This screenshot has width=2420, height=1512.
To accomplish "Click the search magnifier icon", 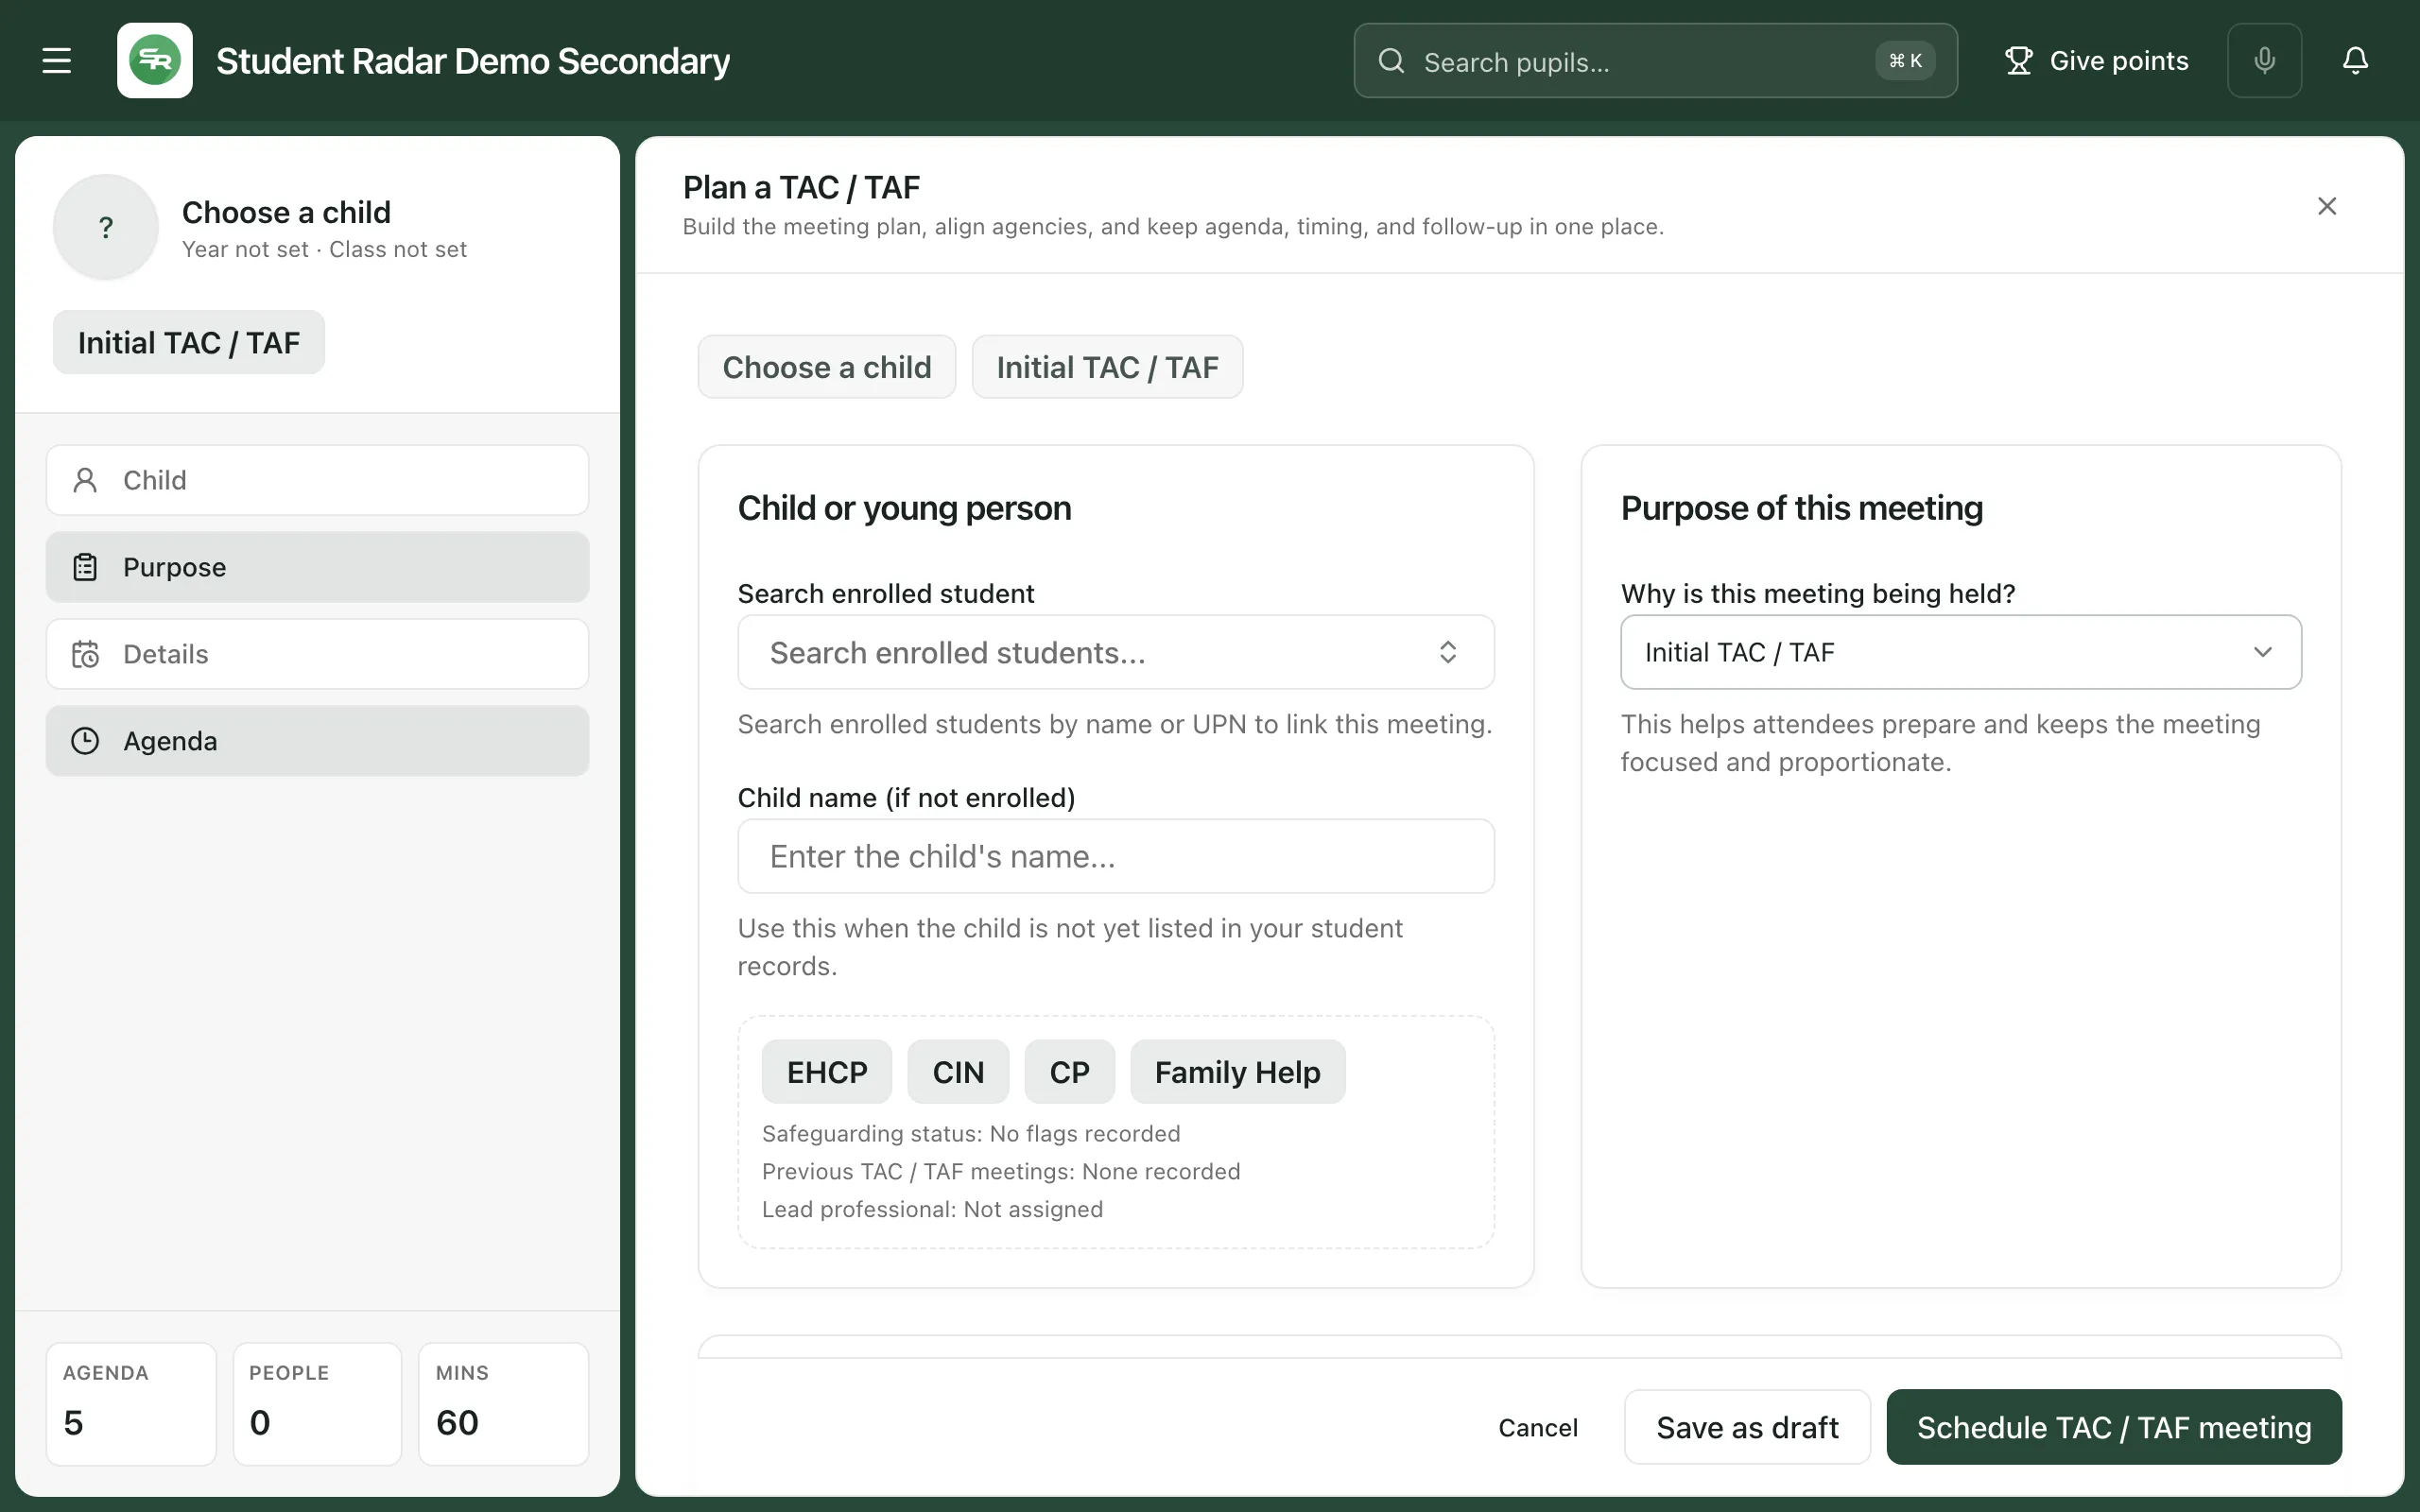I will point(1391,61).
